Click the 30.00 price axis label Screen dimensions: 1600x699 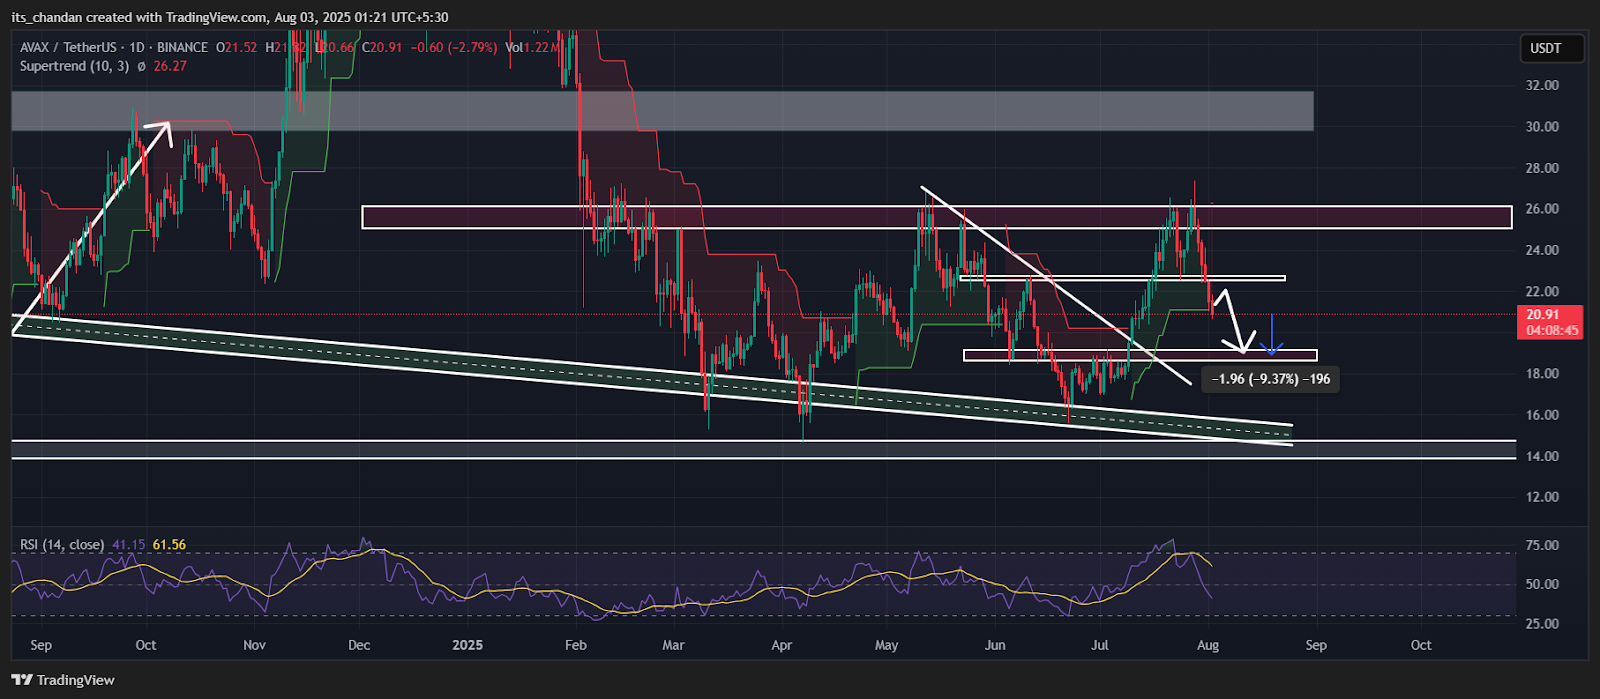[x=1542, y=127]
